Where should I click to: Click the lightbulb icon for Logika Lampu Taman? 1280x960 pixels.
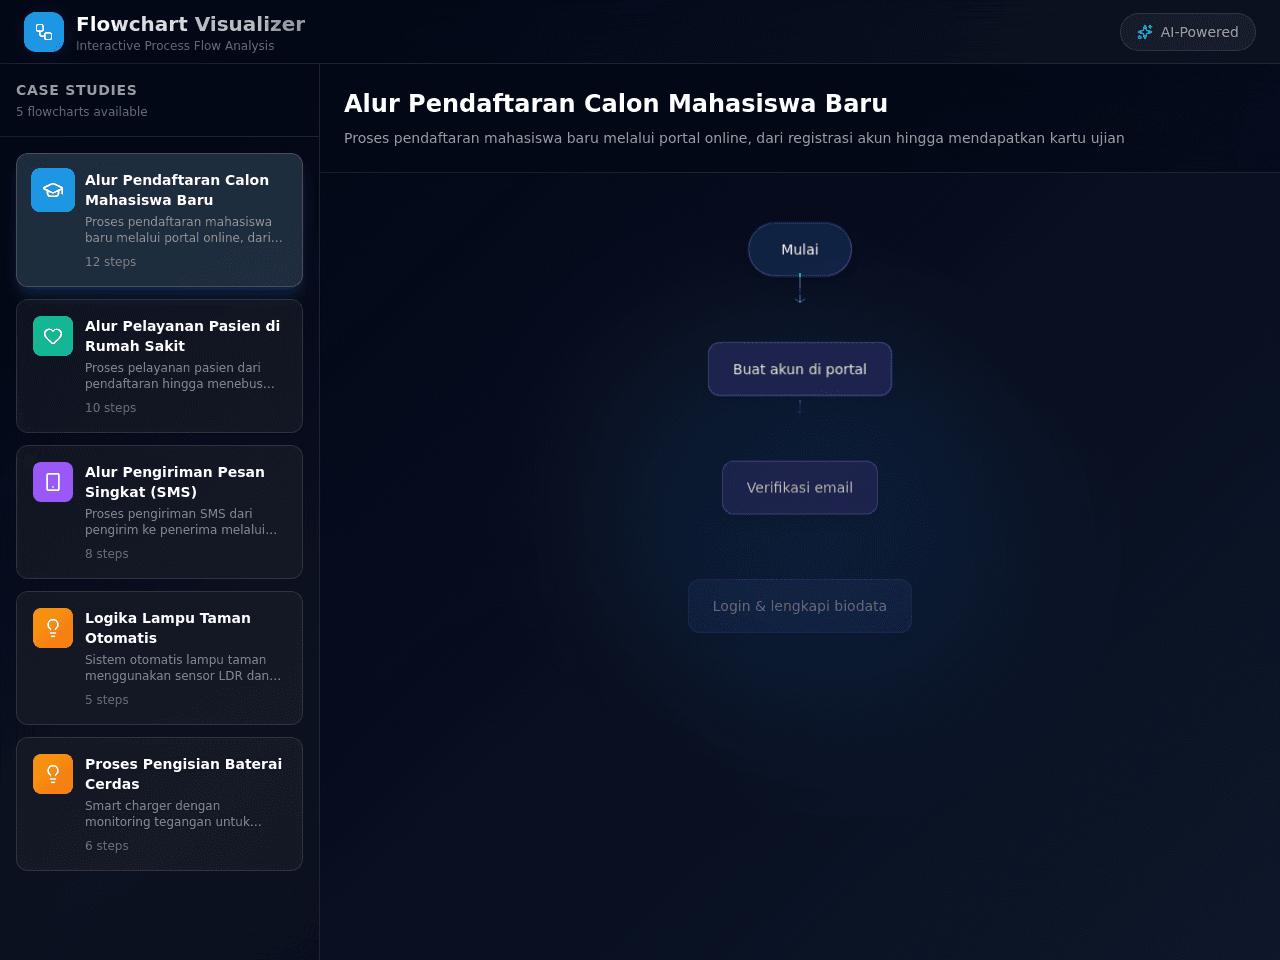click(53, 628)
